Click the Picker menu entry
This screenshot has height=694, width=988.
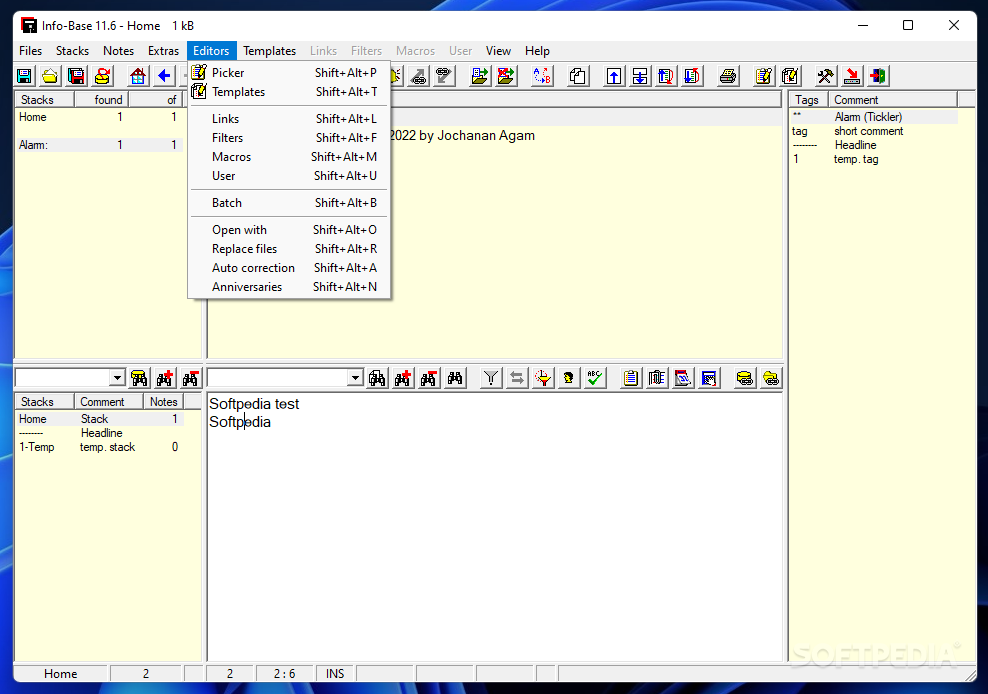pos(289,72)
